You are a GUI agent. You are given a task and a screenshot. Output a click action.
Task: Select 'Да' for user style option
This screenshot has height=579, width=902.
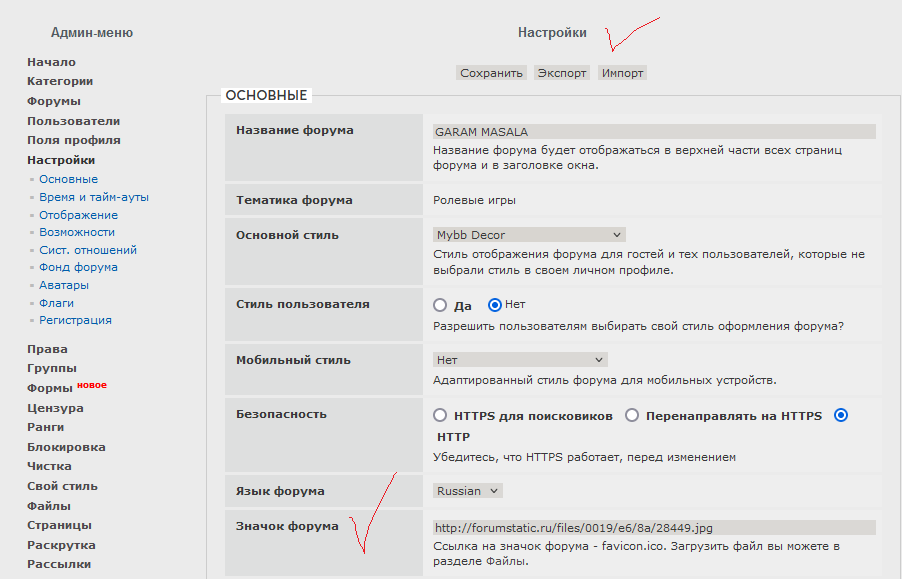coord(440,305)
